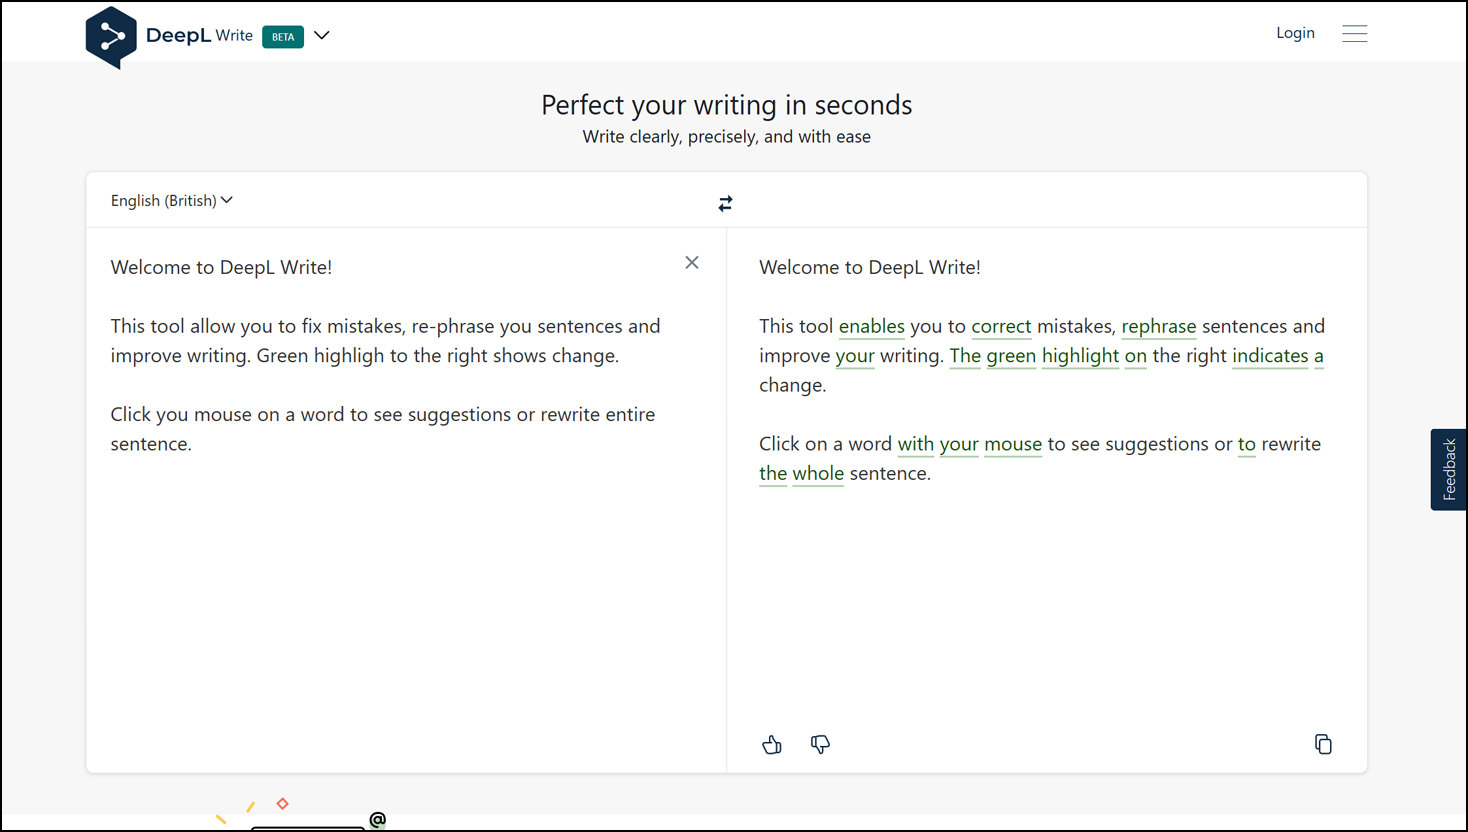This screenshot has height=832, width=1468.
Task: Click the highlighted word "The"
Action: point(965,356)
